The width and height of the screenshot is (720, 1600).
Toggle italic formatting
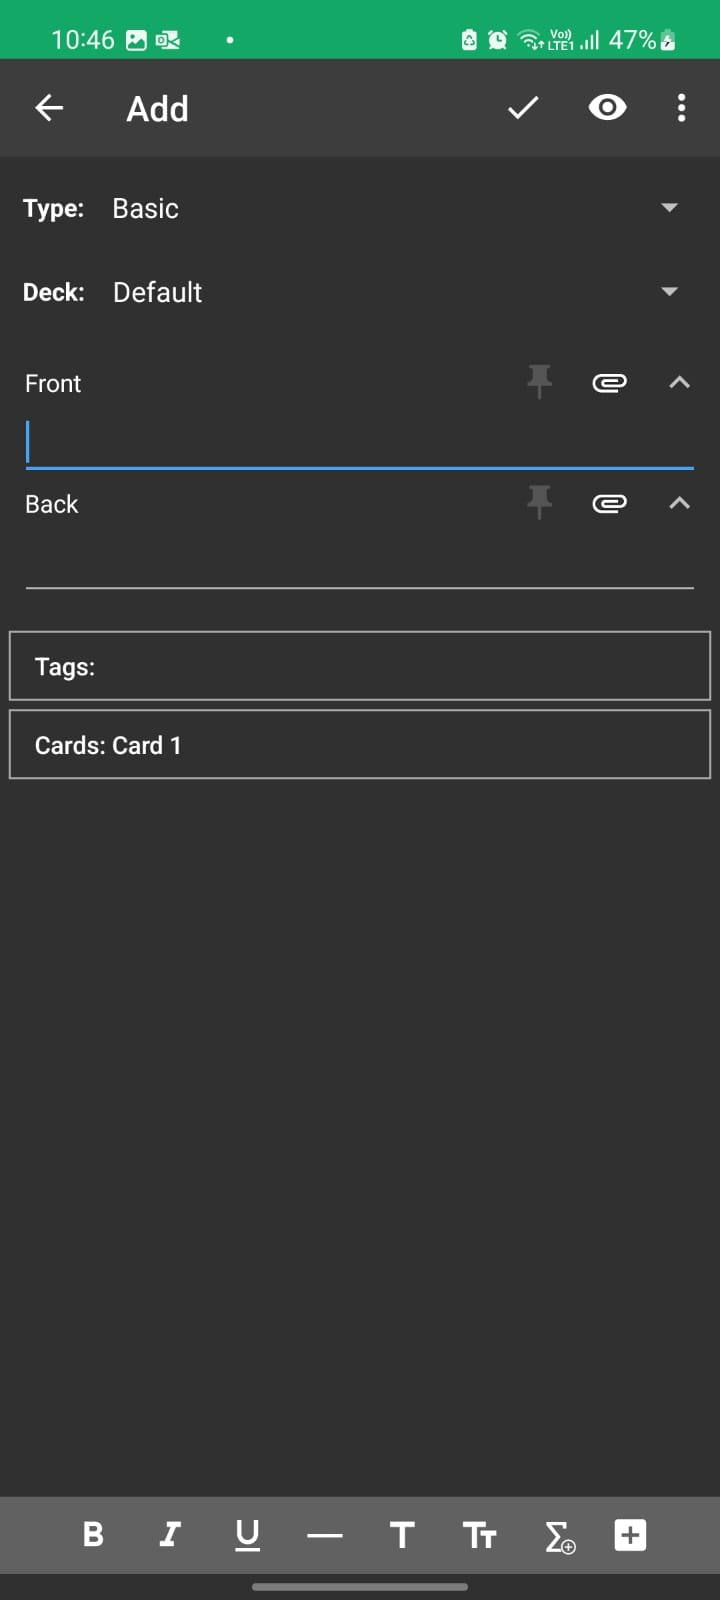(170, 1535)
